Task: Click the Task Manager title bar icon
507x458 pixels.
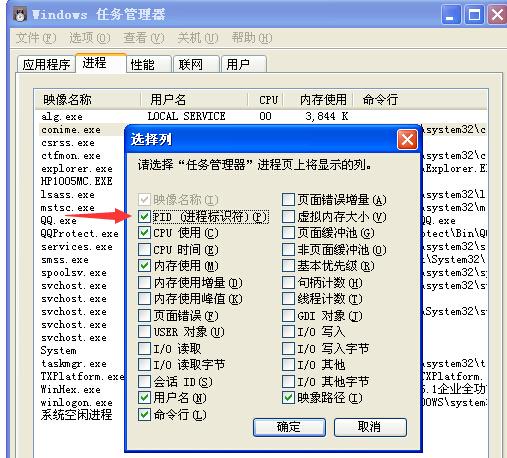Action: (20, 14)
